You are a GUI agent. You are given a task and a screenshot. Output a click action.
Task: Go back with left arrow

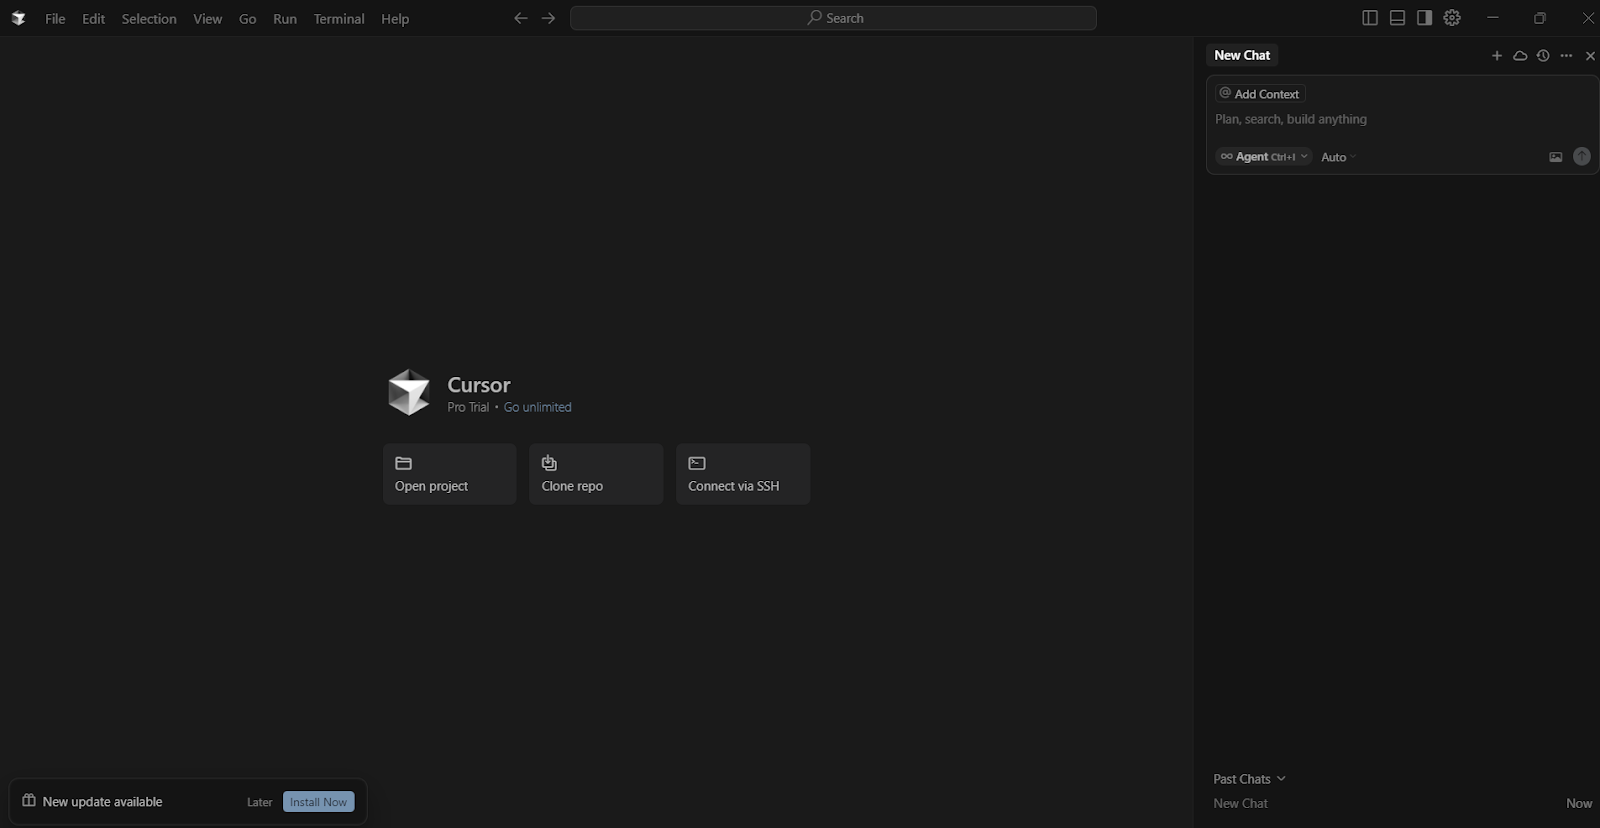click(520, 18)
